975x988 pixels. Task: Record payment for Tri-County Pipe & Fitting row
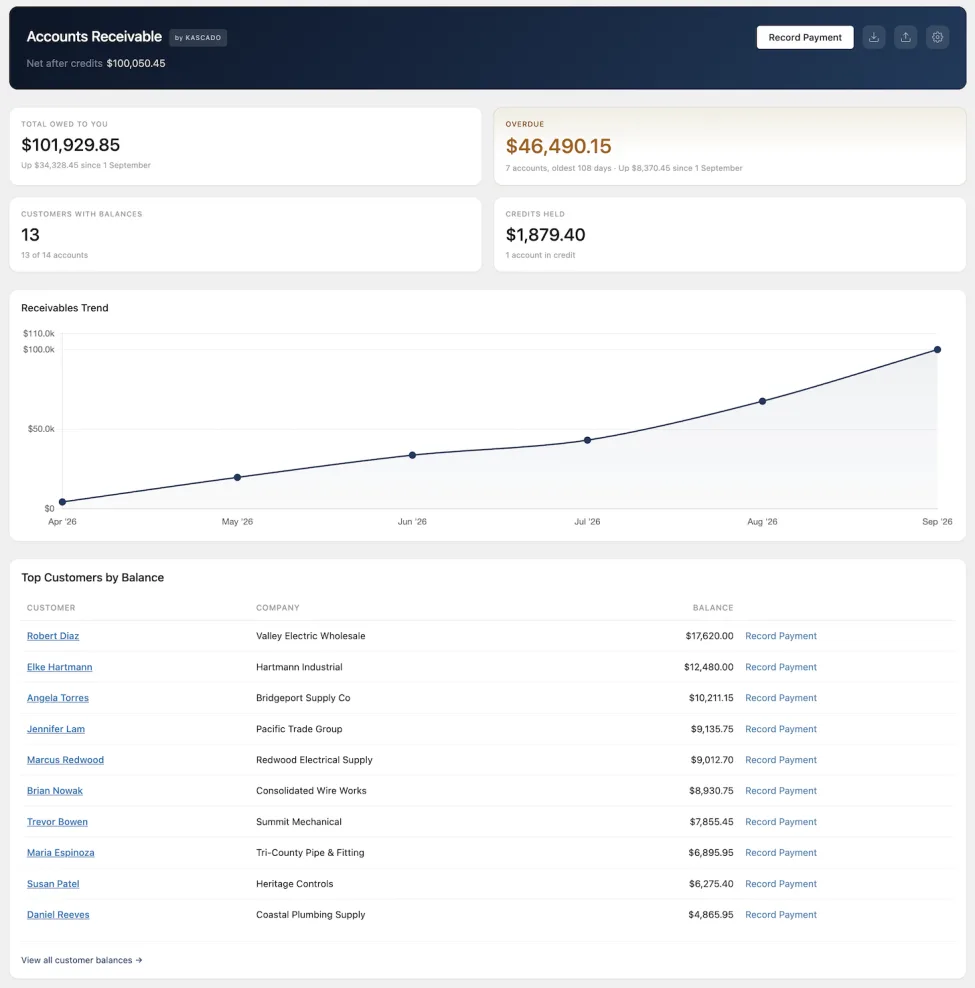[781, 853]
